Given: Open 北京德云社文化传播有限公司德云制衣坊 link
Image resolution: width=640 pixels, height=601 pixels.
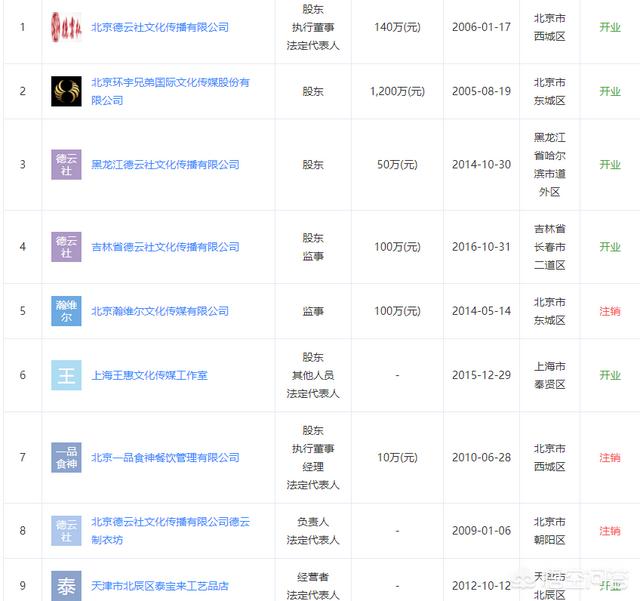Looking at the screenshot, I should [170, 531].
